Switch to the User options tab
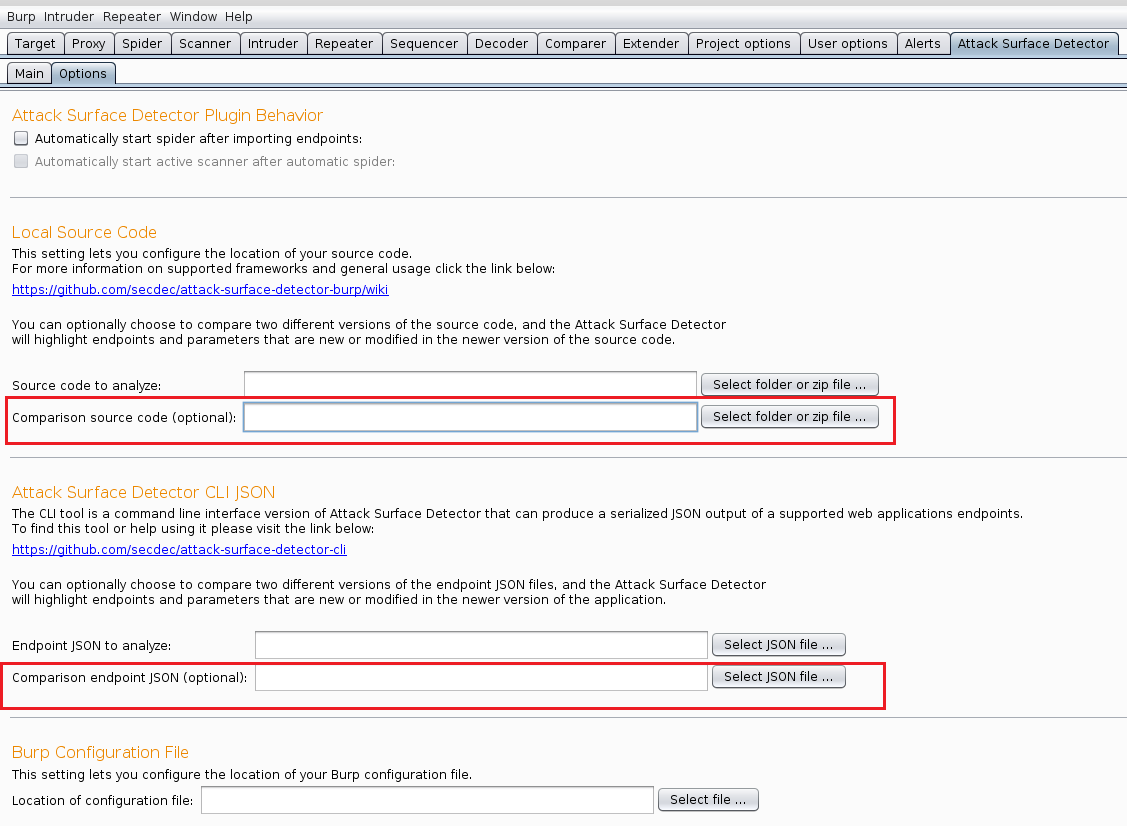The image size is (1127, 826). pos(848,44)
